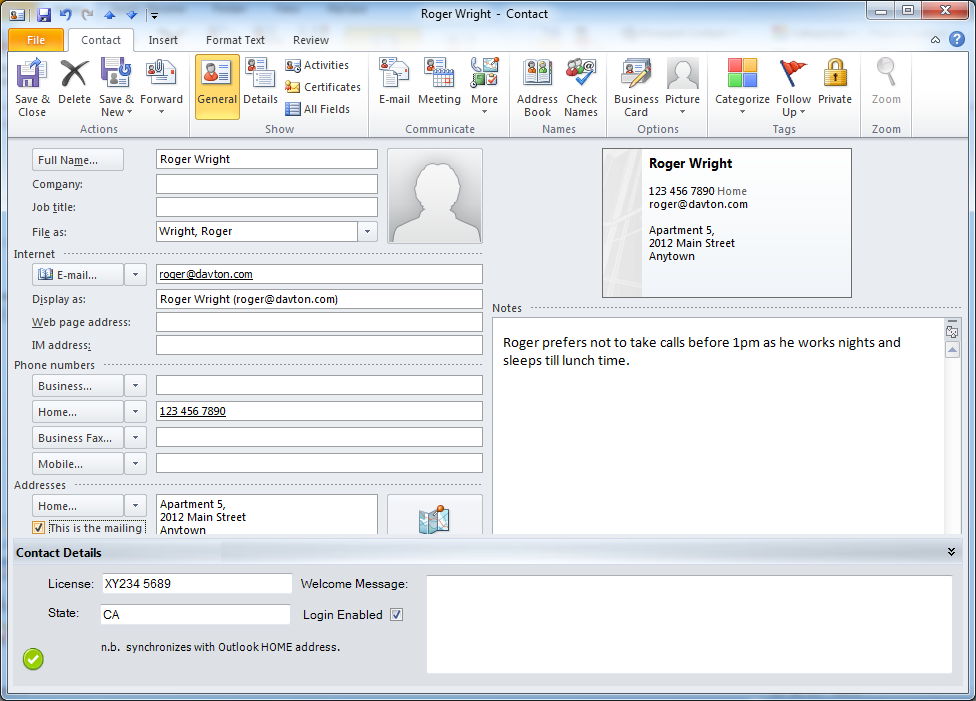Click the Mobile... button
This screenshot has width=976, height=701.
[78, 464]
